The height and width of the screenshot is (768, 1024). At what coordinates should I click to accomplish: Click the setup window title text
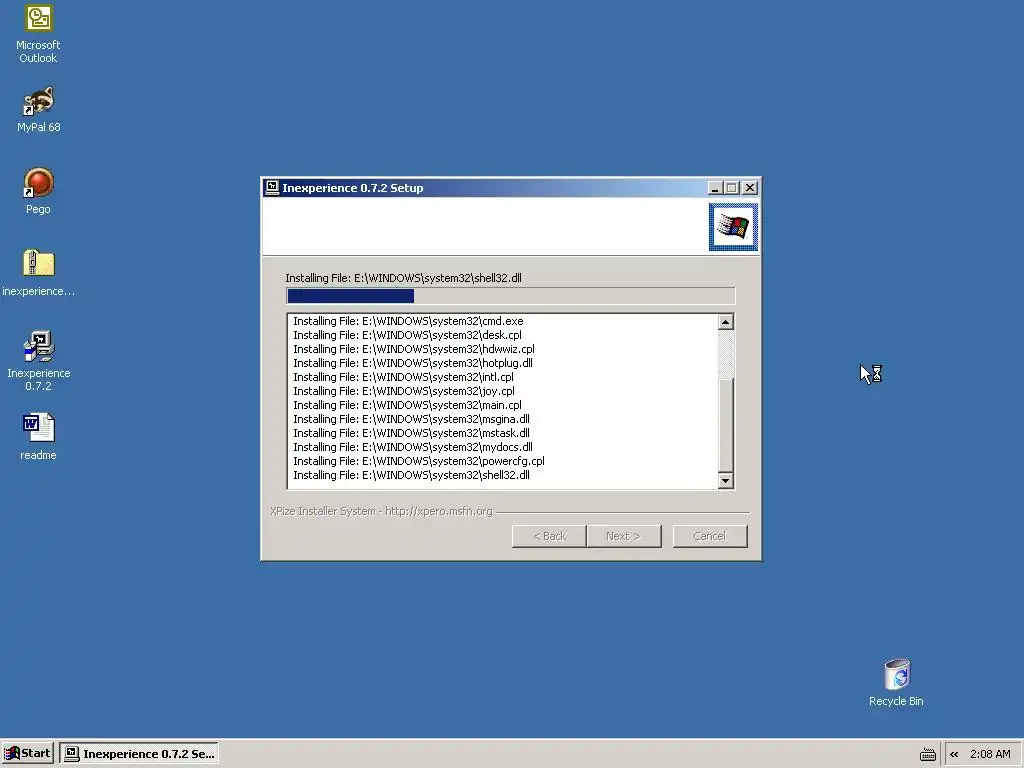(353, 188)
